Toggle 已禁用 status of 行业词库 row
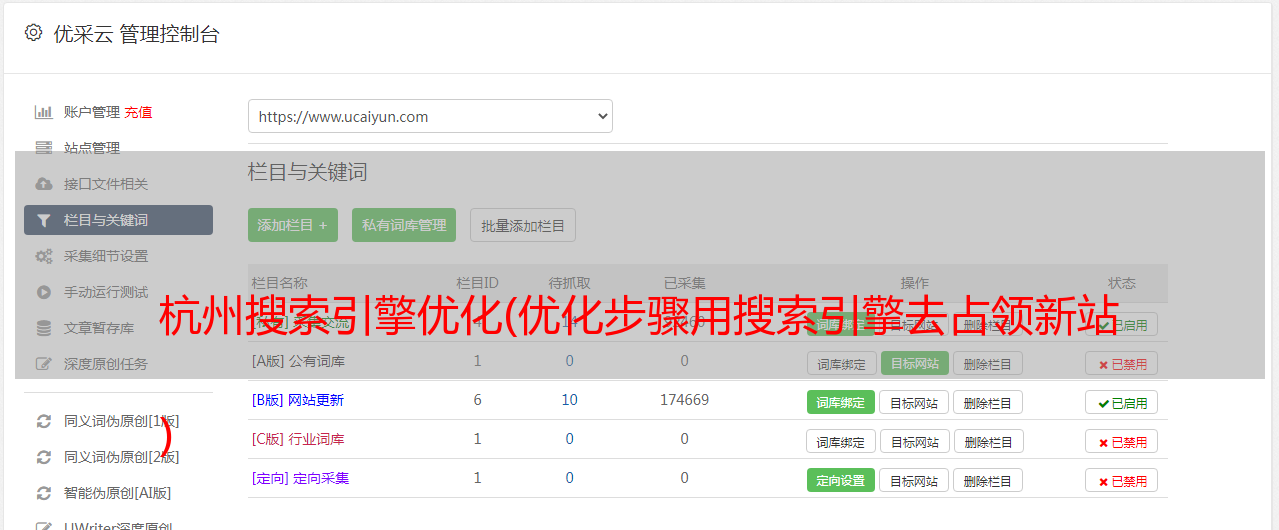 click(x=1122, y=441)
